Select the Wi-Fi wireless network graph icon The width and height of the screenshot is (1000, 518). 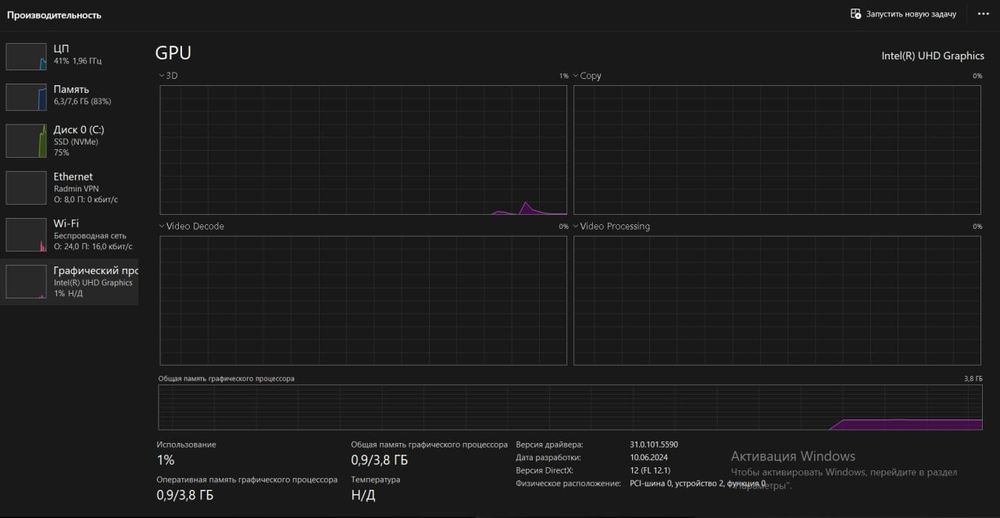[26, 235]
